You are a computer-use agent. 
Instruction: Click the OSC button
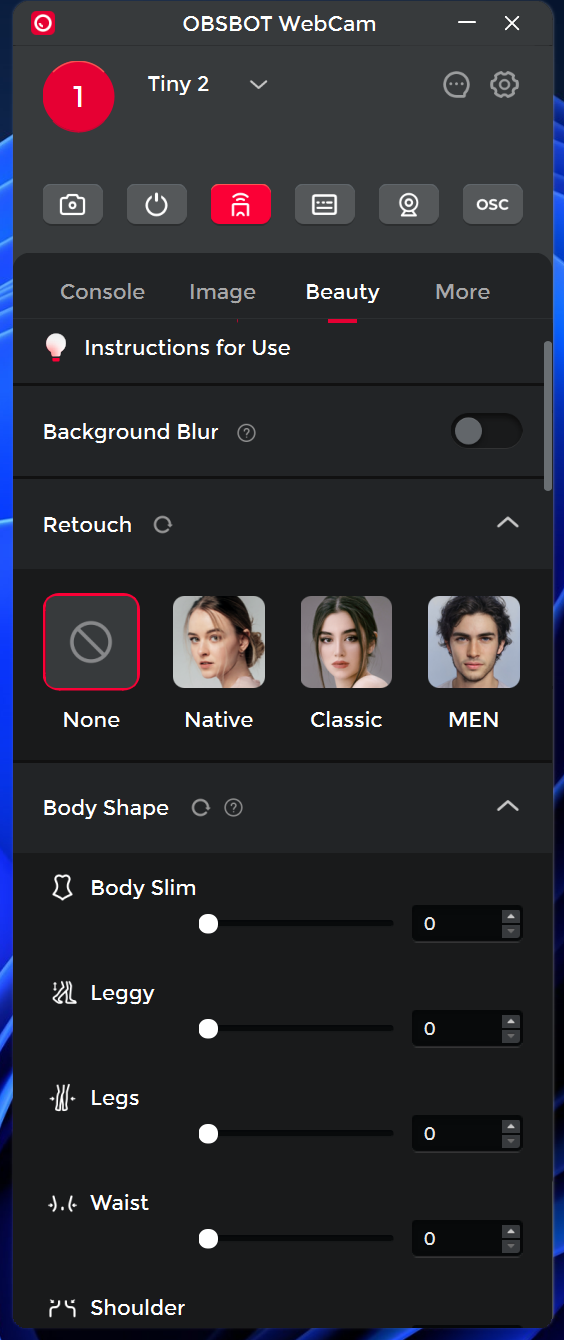tap(493, 204)
